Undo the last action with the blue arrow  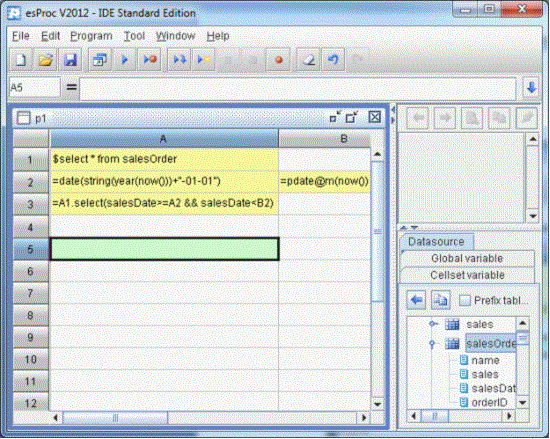[333, 60]
